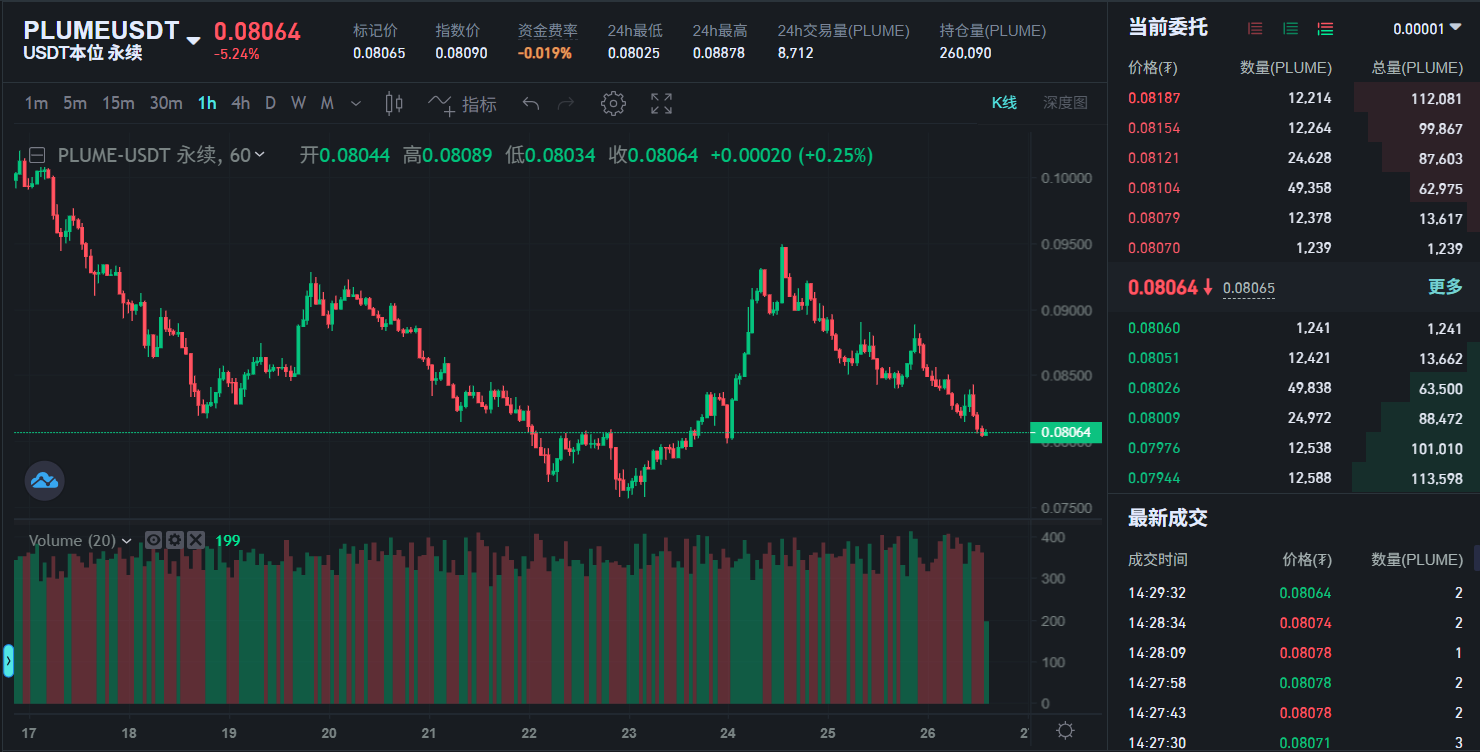Open the 指标 indicators menu
The height and width of the screenshot is (752, 1480).
(462, 104)
